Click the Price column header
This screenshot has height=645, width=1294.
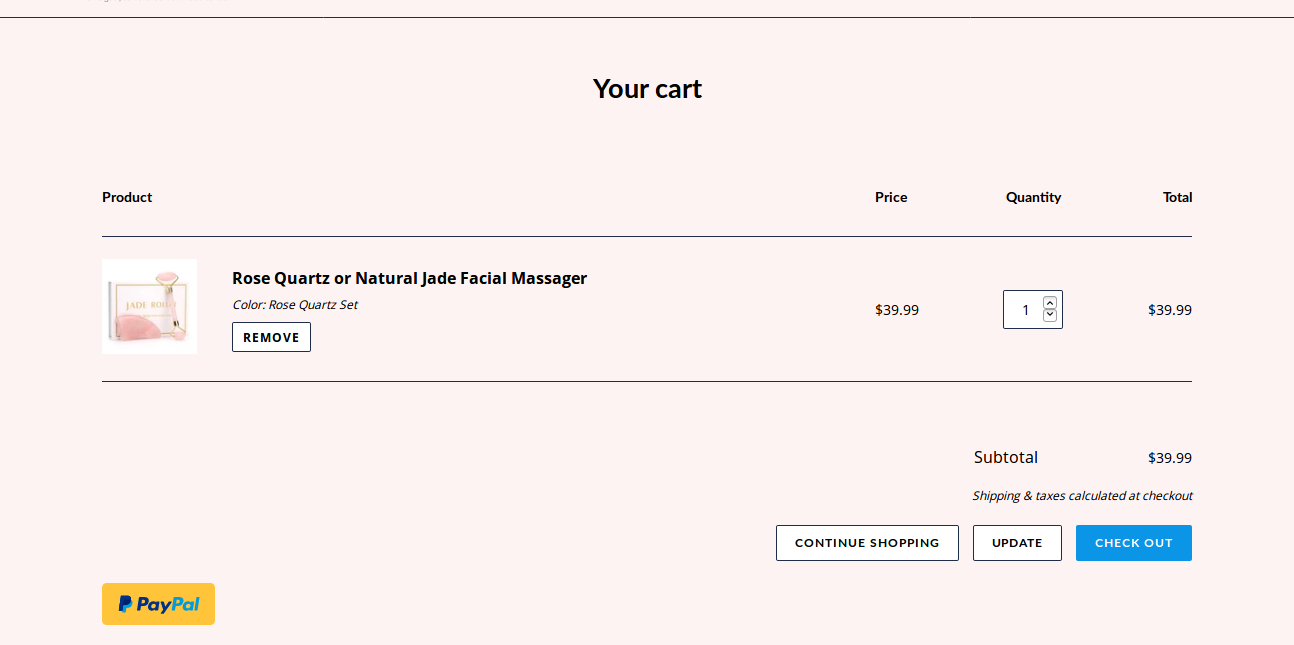click(891, 197)
